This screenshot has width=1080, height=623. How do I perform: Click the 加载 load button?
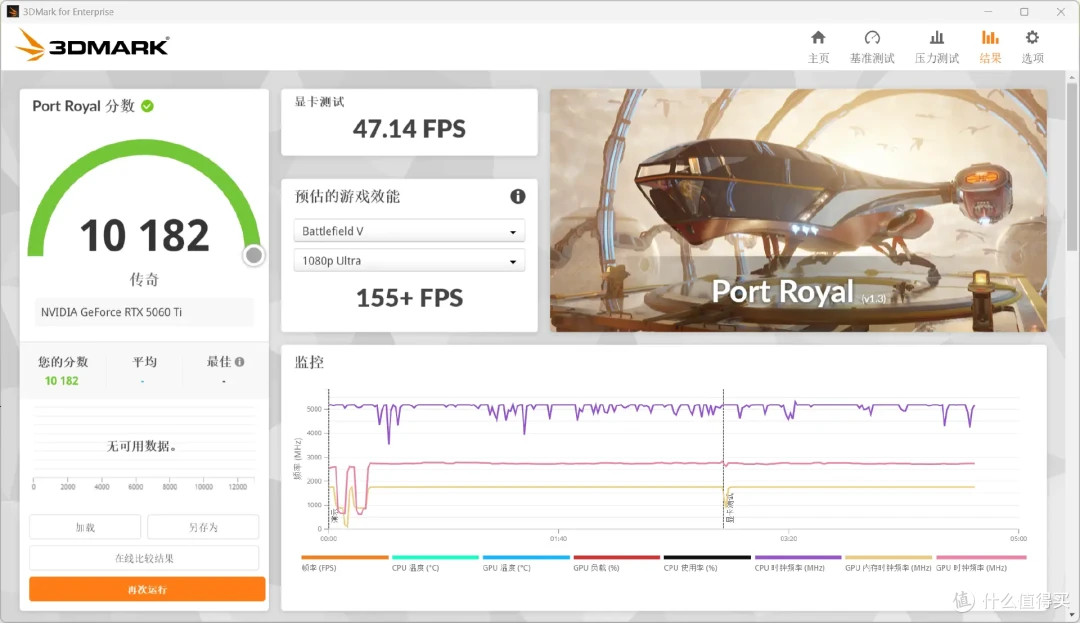(85, 527)
